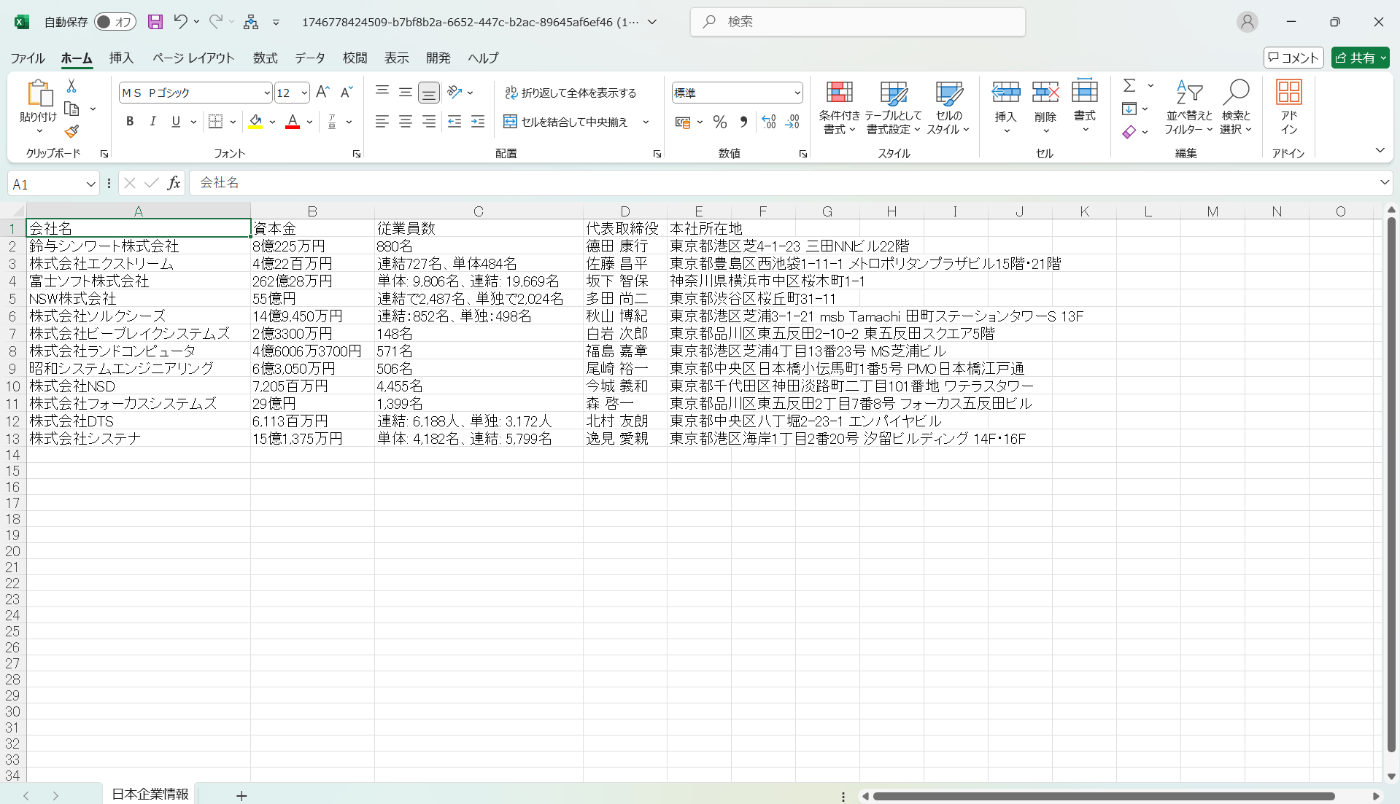Click the font color red A
This screenshot has height=804, width=1400.
292,122
